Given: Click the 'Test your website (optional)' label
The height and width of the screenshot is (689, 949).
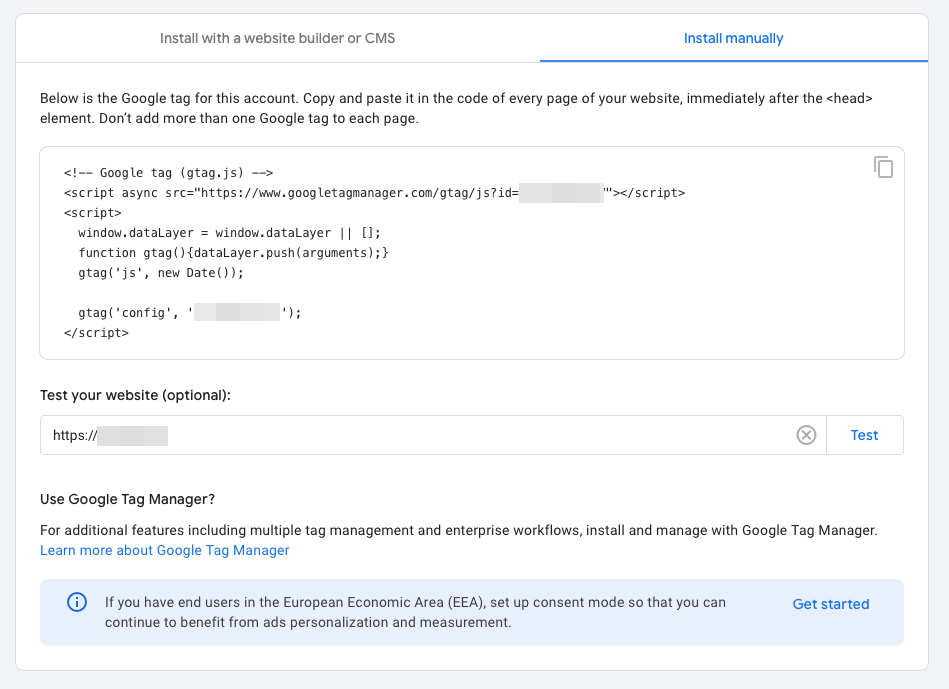Looking at the screenshot, I should [135, 395].
